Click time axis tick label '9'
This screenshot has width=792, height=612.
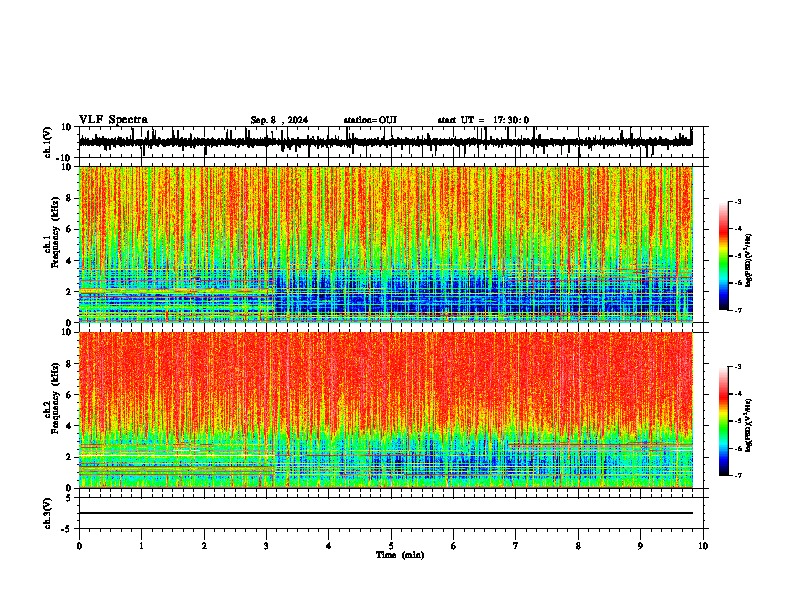pyautogui.click(x=640, y=546)
